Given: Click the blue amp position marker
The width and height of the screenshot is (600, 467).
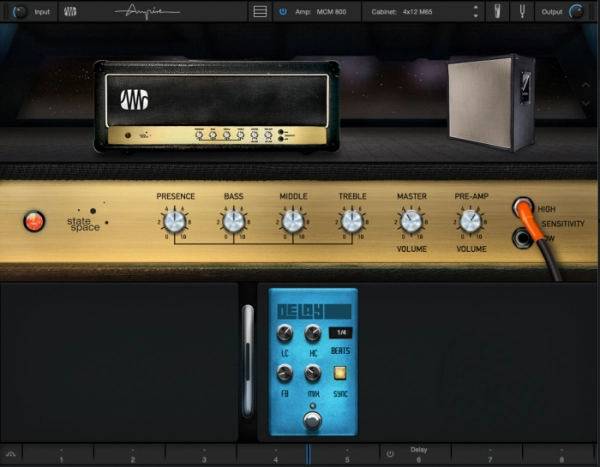Looking at the screenshot, I should pos(308,455).
